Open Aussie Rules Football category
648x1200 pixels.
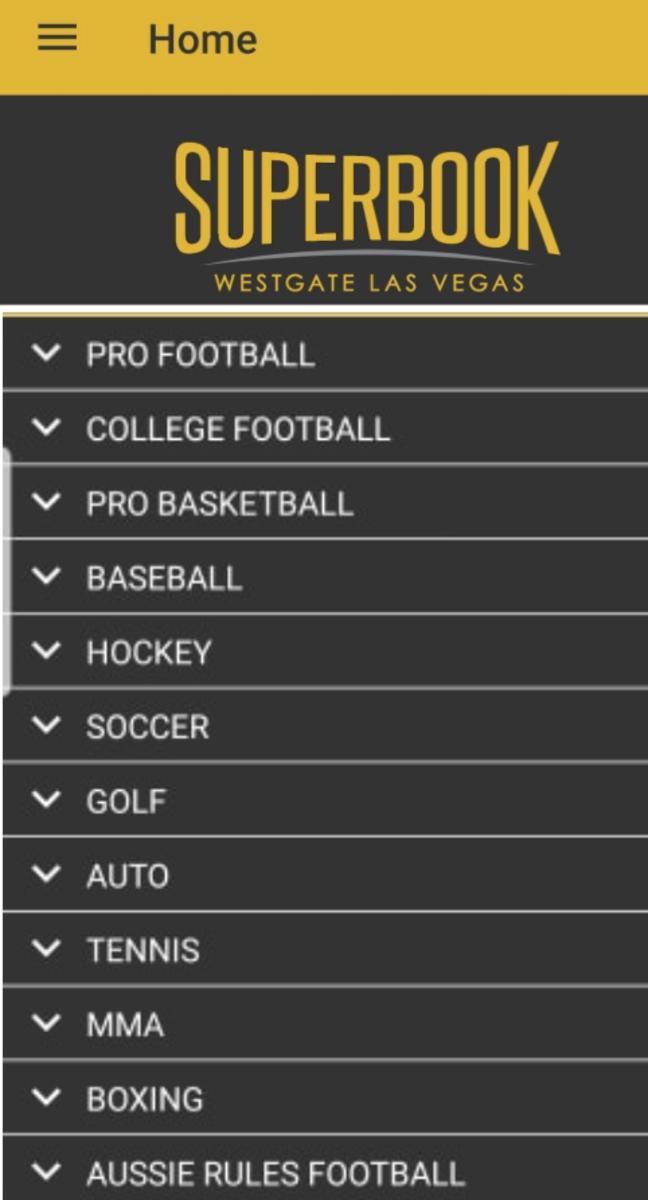pyautogui.click(x=275, y=1173)
